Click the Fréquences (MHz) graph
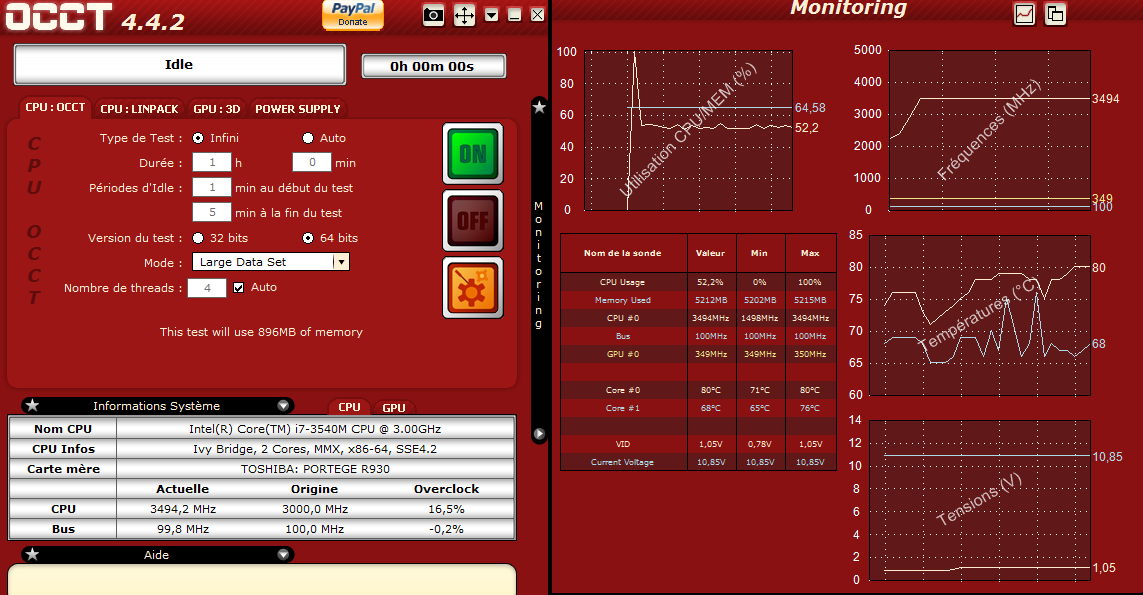1143x595 pixels. pyautogui.click(x=990, y=131)
